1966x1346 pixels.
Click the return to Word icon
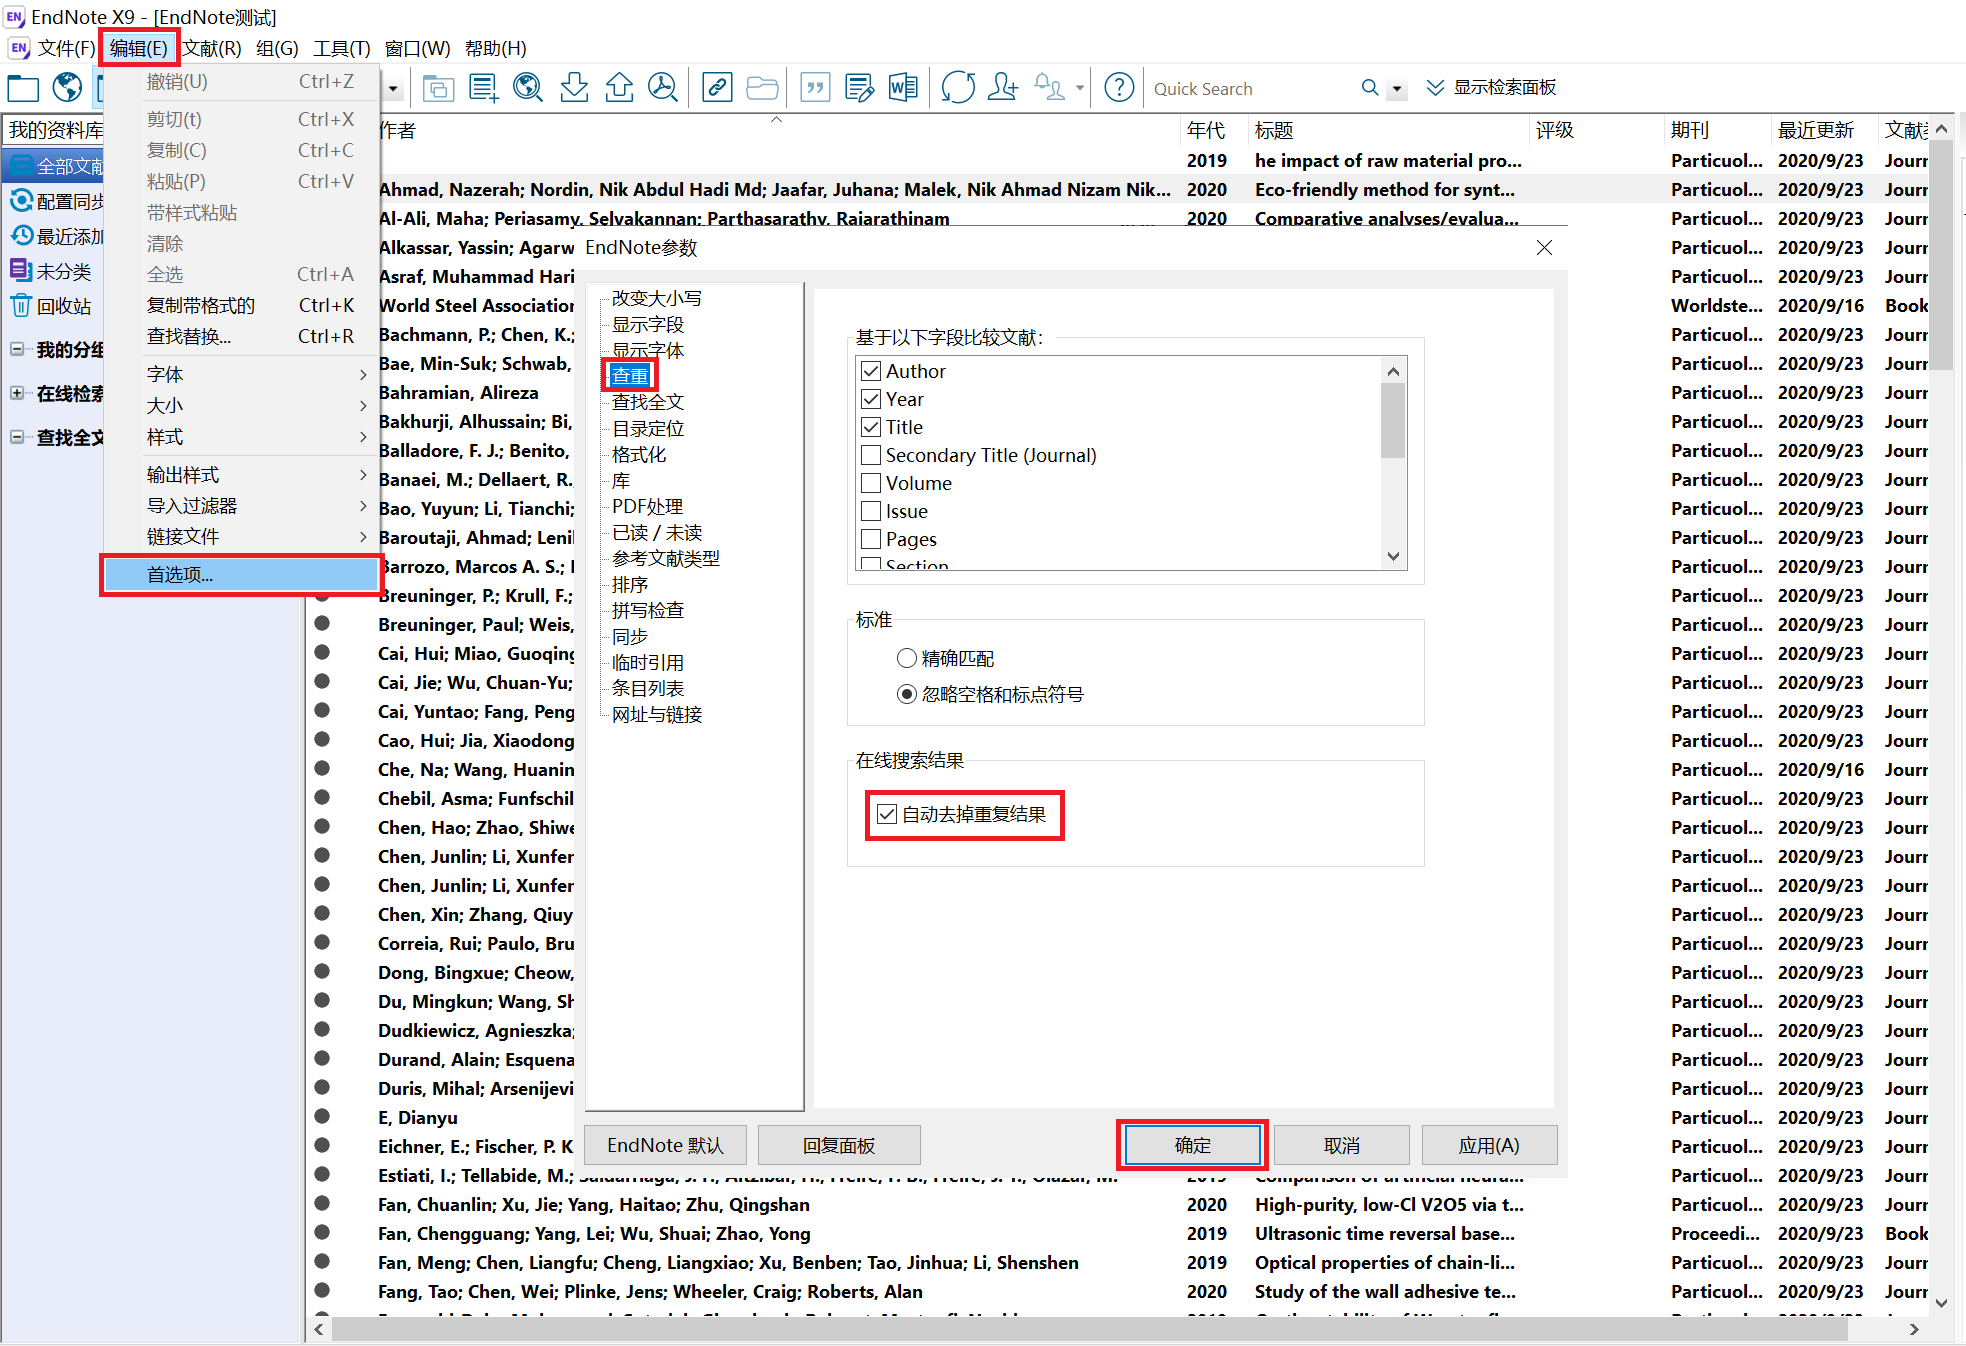(x=903, y=88)
